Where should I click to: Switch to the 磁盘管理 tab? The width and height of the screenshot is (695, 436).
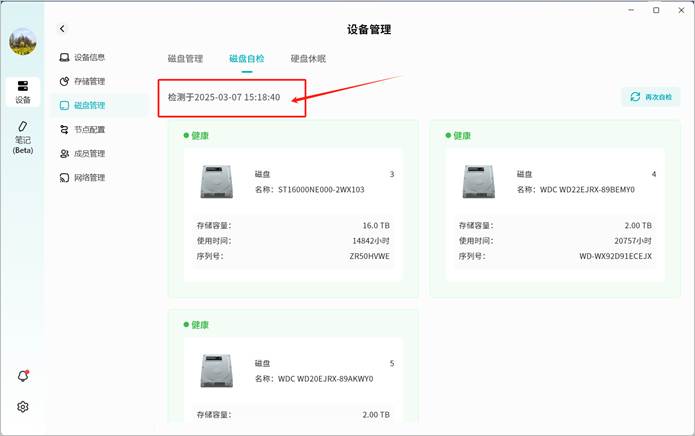point(185,59)
